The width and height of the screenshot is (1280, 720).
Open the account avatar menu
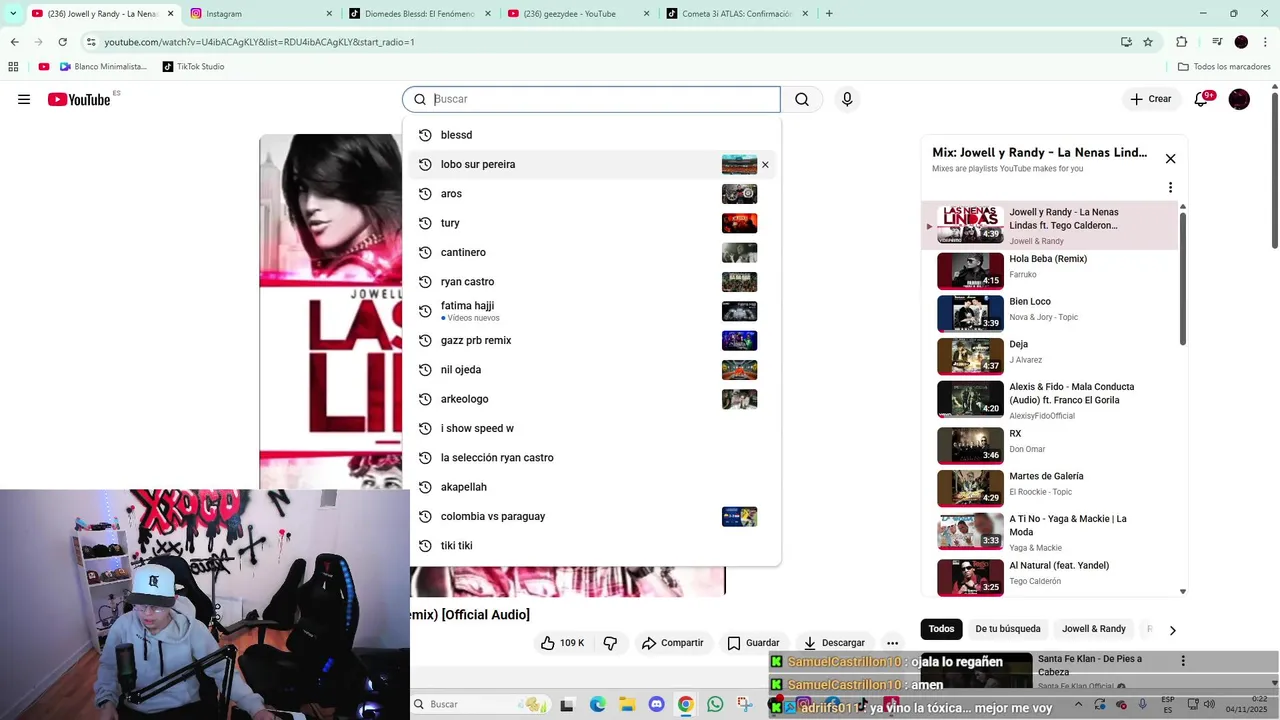[1239, 99]
